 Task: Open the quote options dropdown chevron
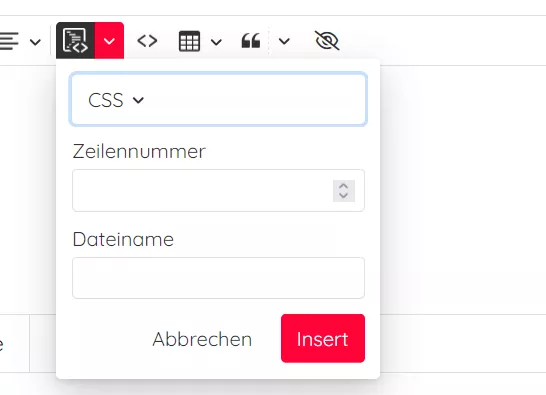click(284, 41)
